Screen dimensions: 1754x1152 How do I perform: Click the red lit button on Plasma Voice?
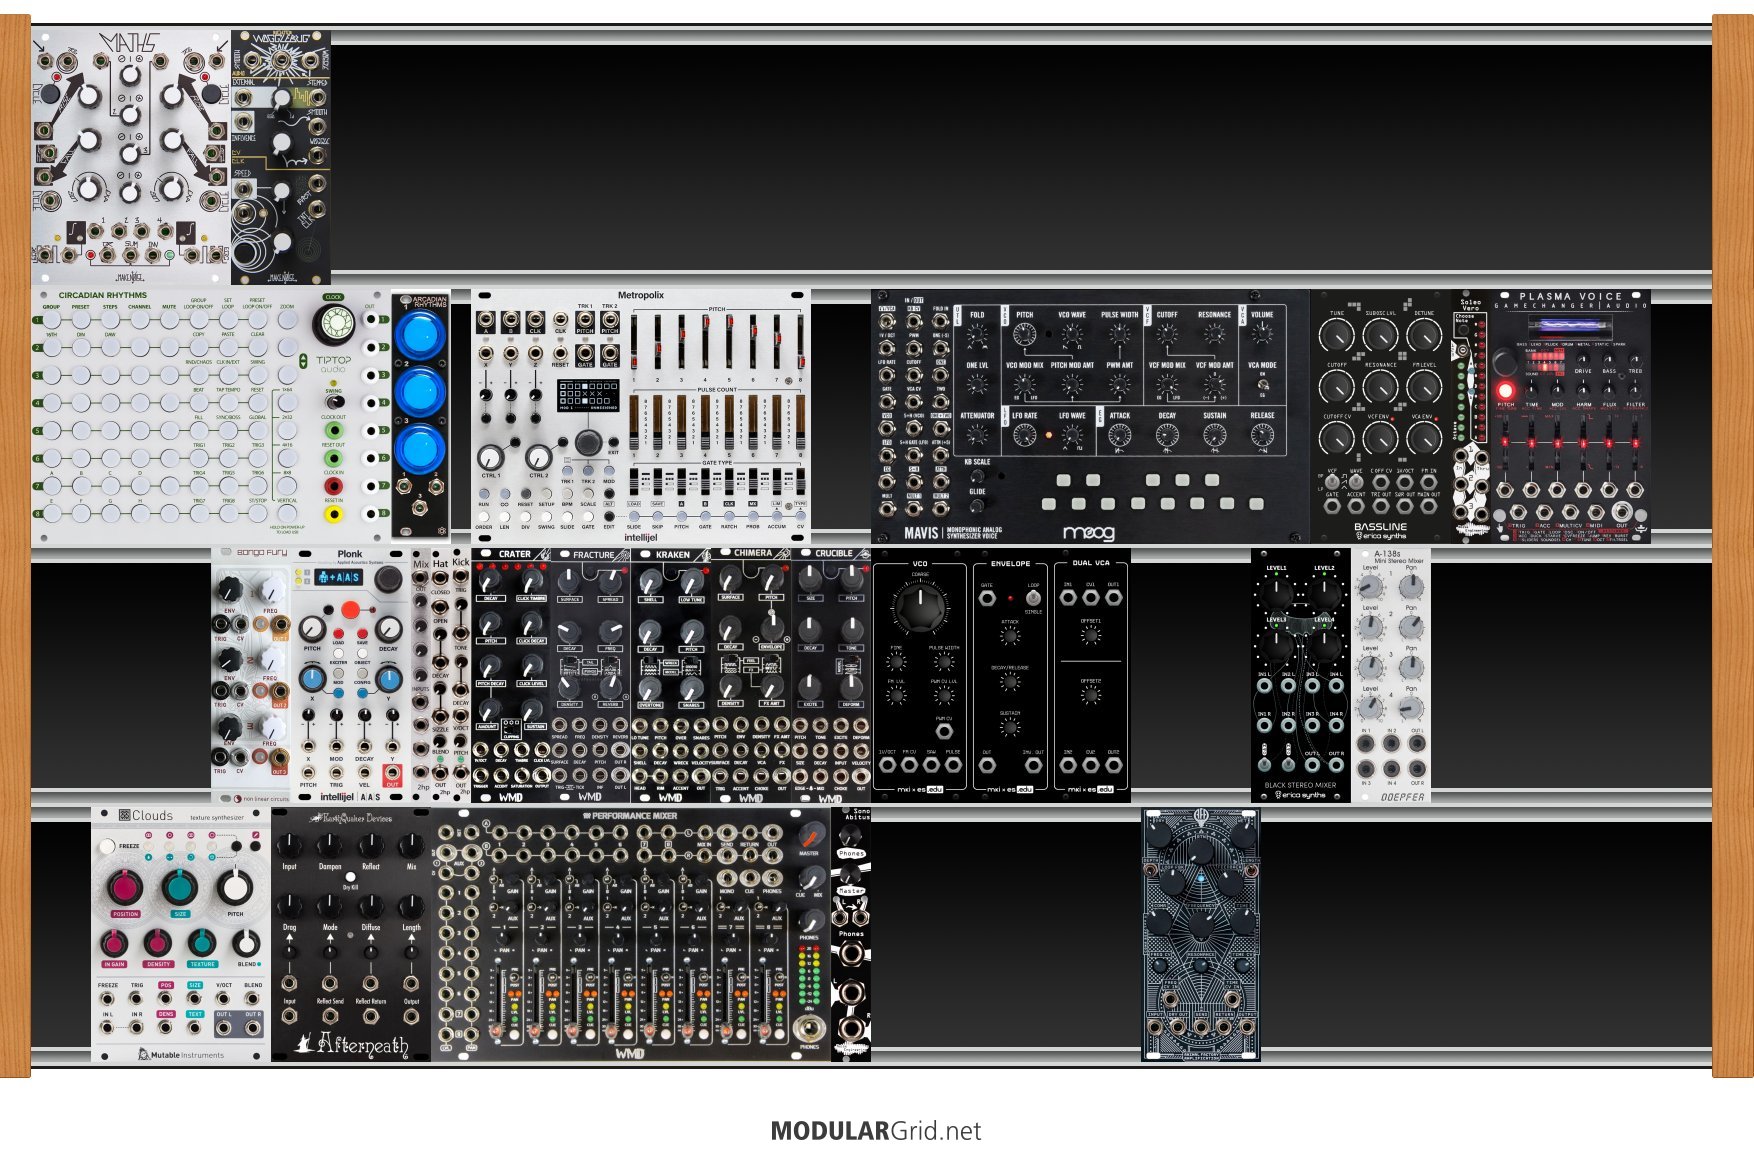click(x=1505, y=391)
